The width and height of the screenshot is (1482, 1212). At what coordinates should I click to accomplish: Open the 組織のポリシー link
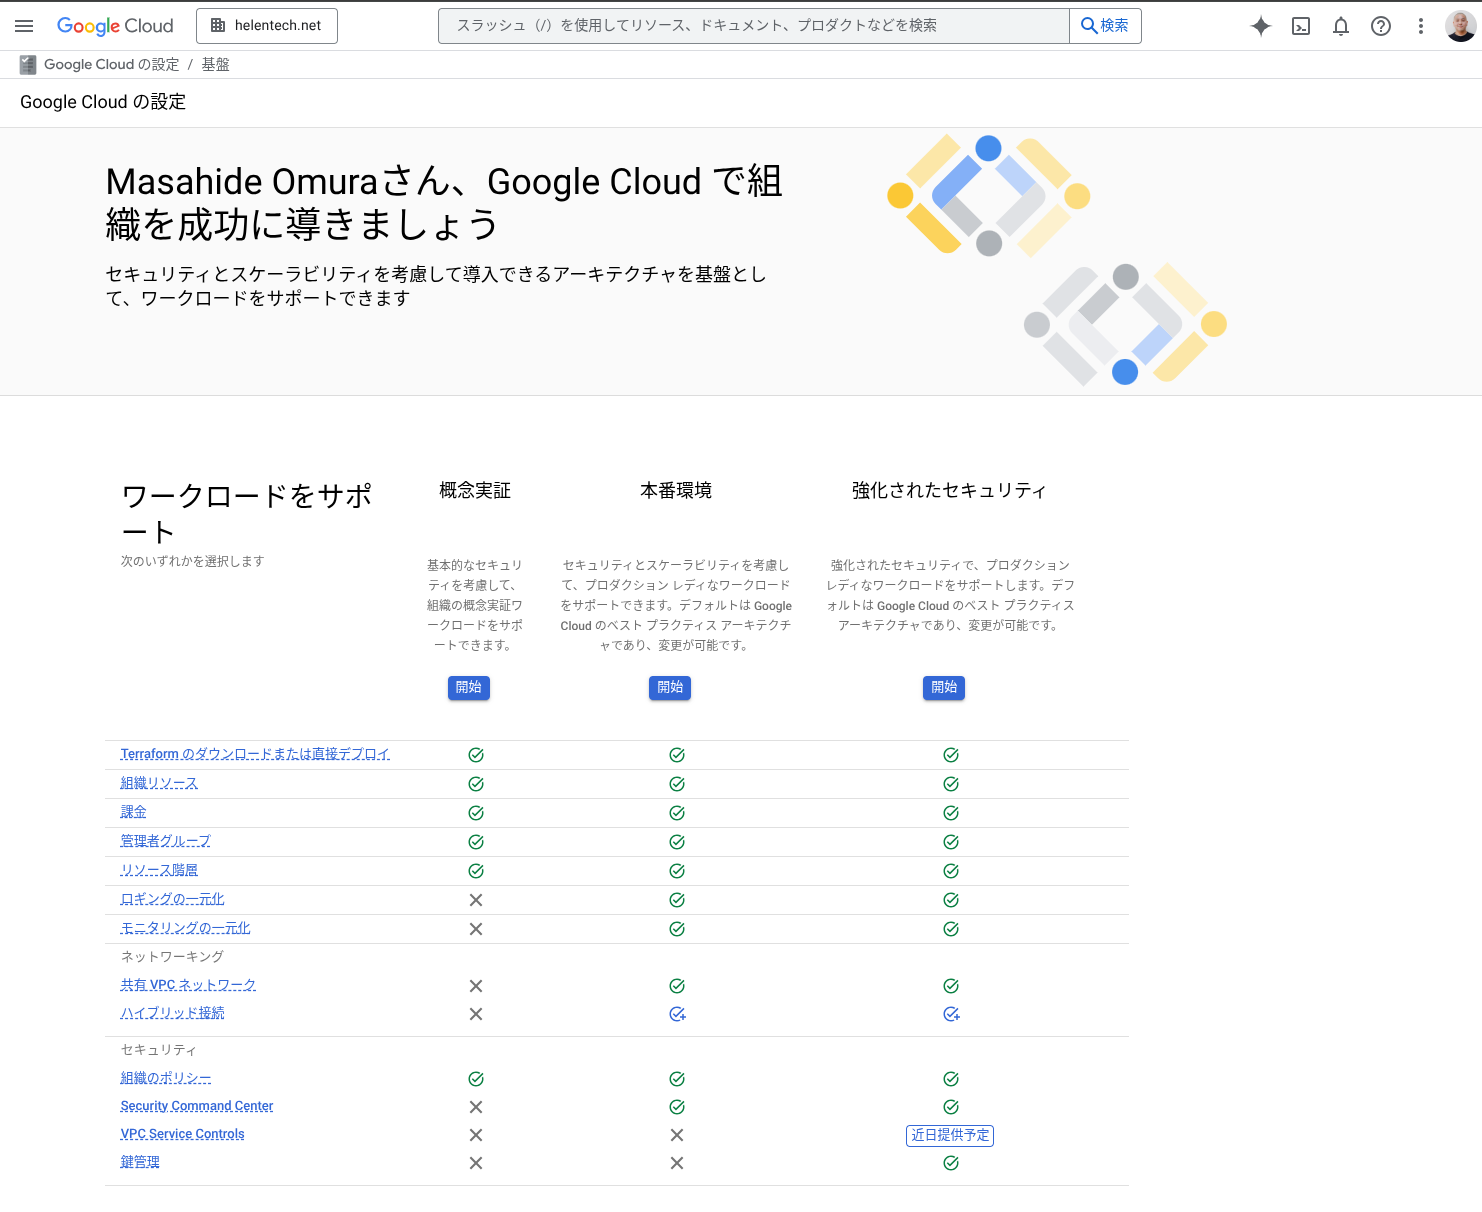coord(165,1078)
